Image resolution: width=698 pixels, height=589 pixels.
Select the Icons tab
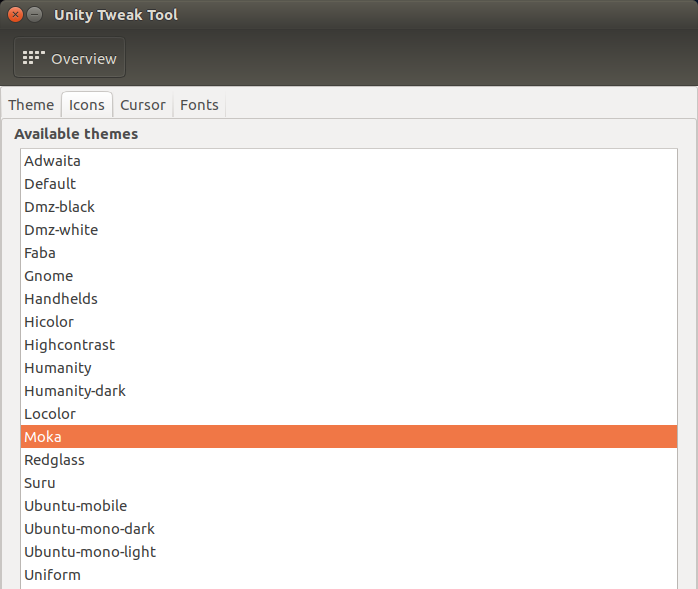(87, 105)
